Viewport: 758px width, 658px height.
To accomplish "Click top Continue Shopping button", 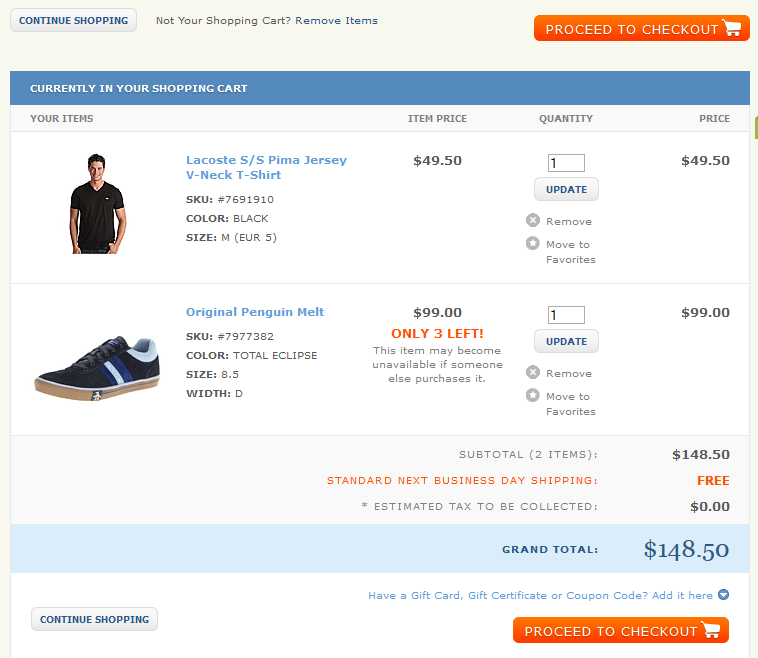I will point(73,20).
